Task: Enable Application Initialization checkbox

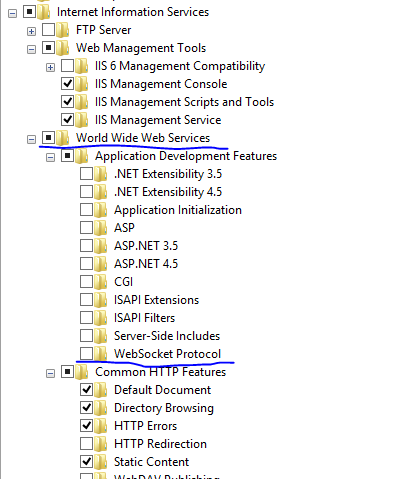Action: coord(86,210)
